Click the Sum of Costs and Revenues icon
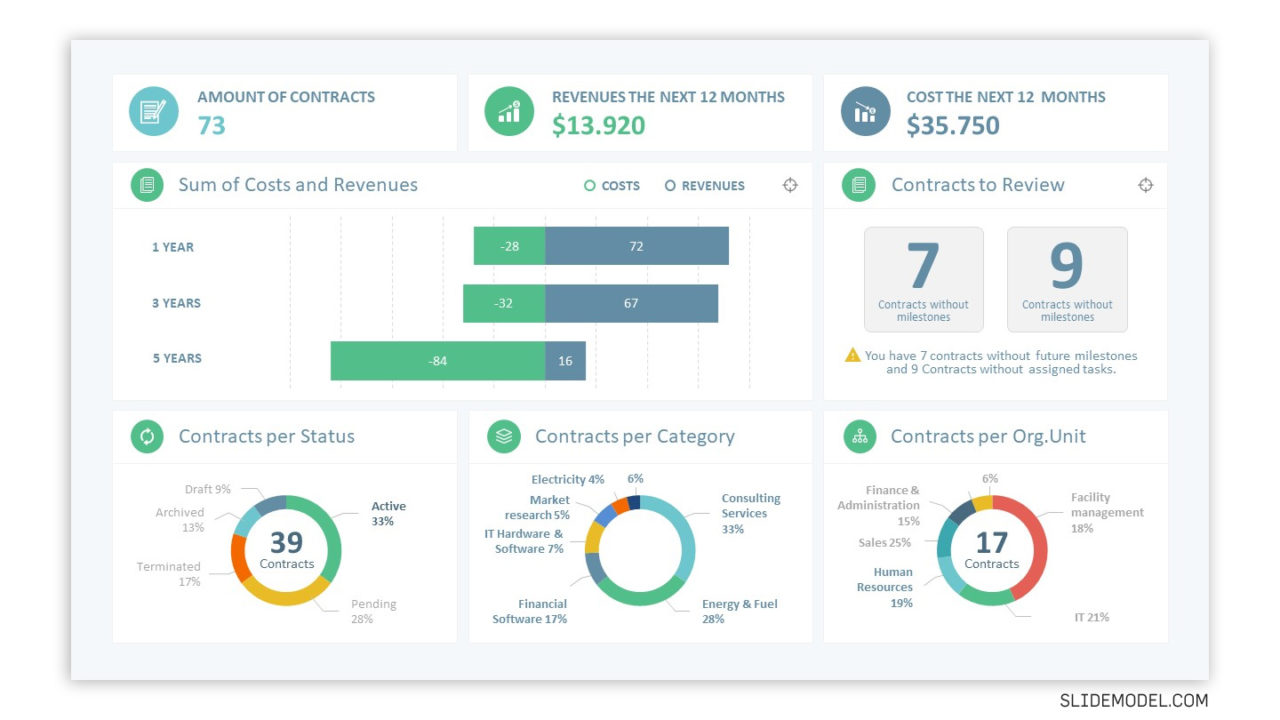The width and height of the screenshot is (1280, 720). [x=147, y=185]
